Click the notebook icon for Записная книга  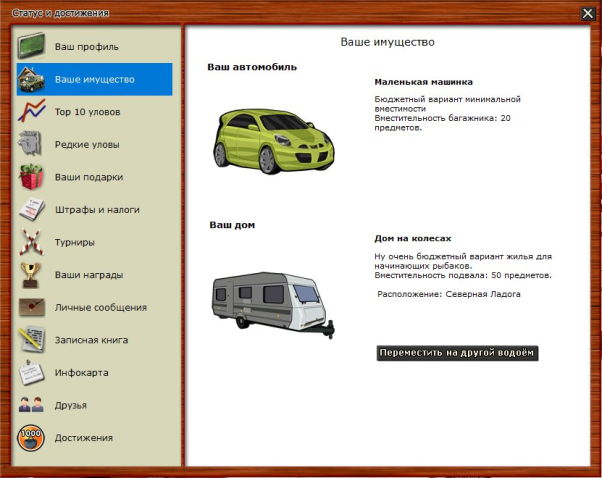pyautogui.click(x=32, y=340)
